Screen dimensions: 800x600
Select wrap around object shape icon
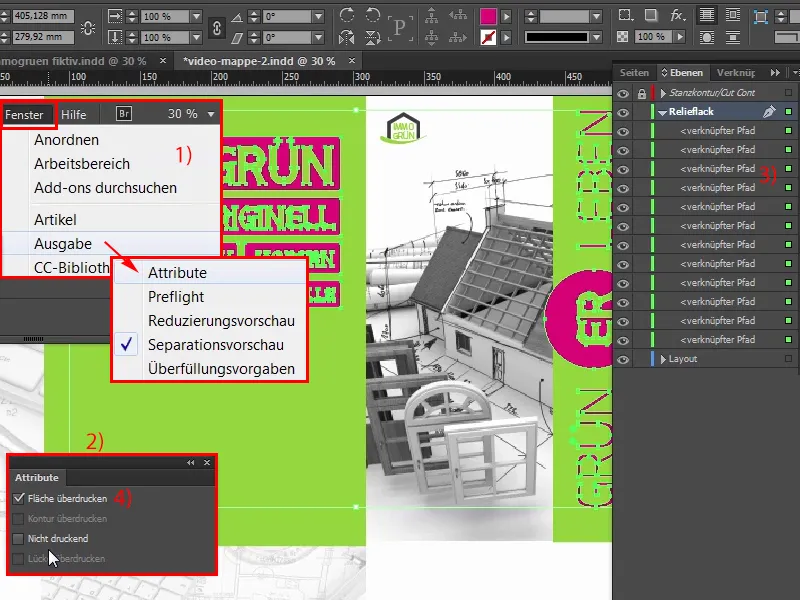click(707, 37)
